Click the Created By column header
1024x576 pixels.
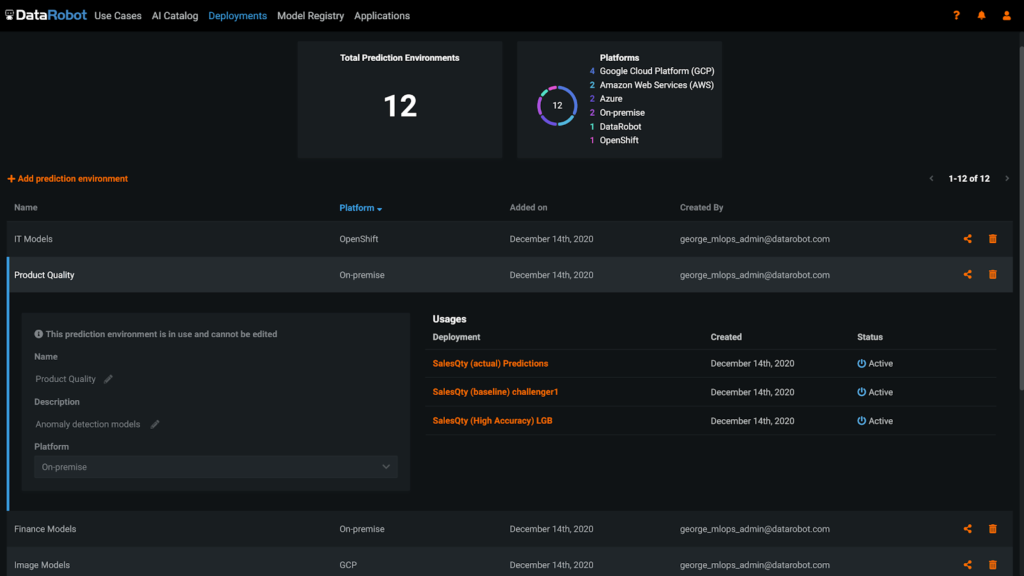(x=701, y=208)
